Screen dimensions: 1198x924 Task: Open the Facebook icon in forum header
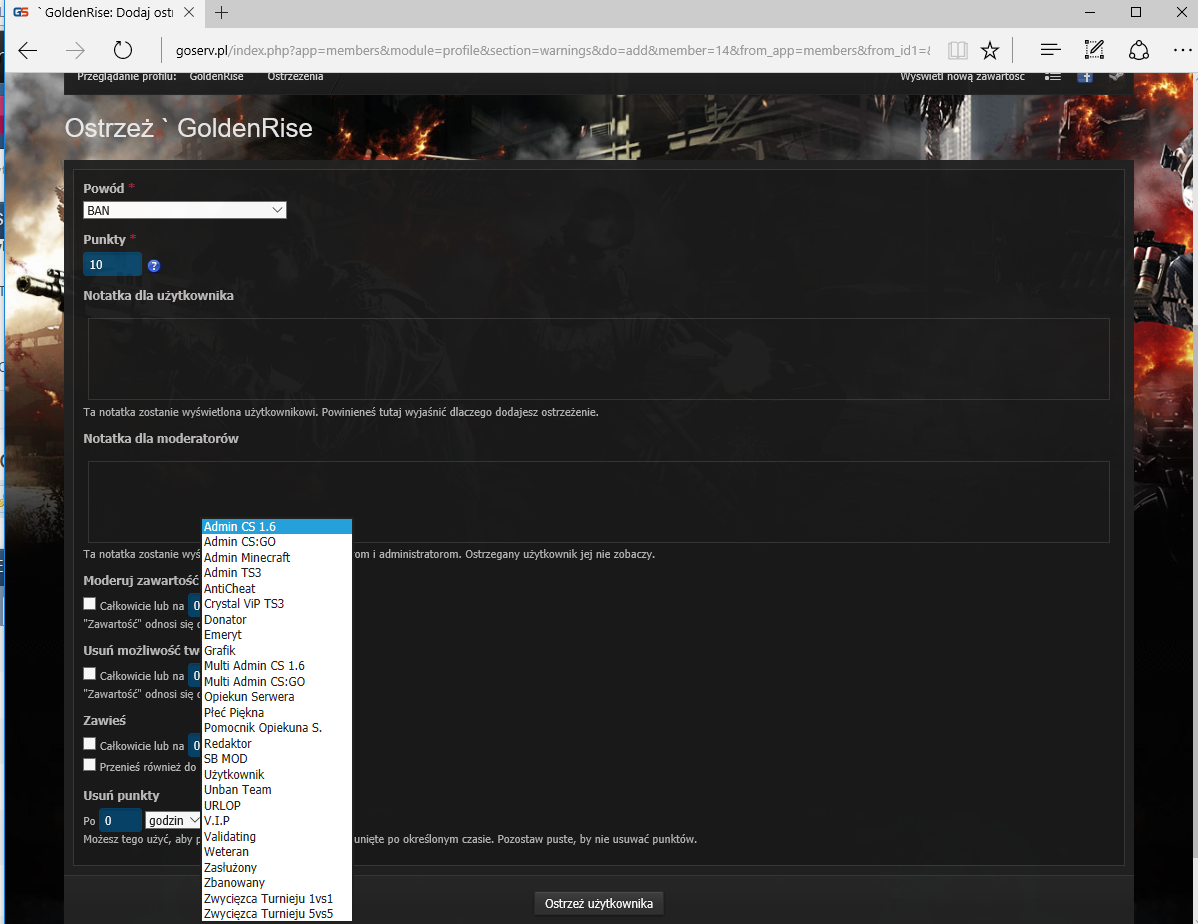pos(1085,76)
